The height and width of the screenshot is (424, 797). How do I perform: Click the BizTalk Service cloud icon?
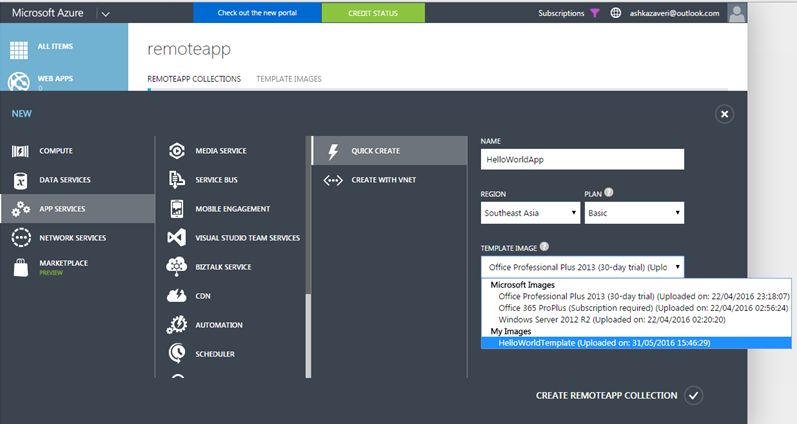tap(177, 267)
